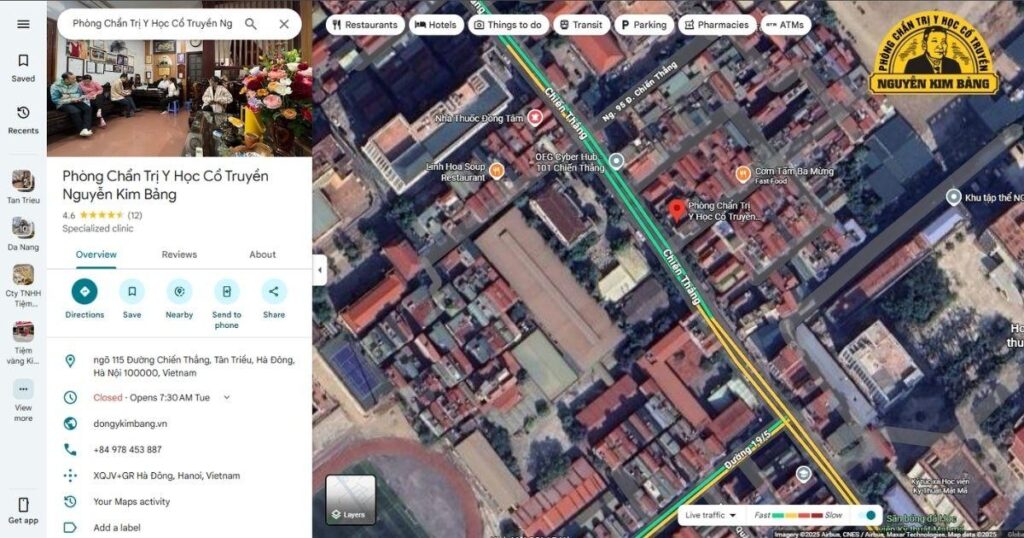
Task: Open the hamburger main menu
Action: click(x=23, y=24)
